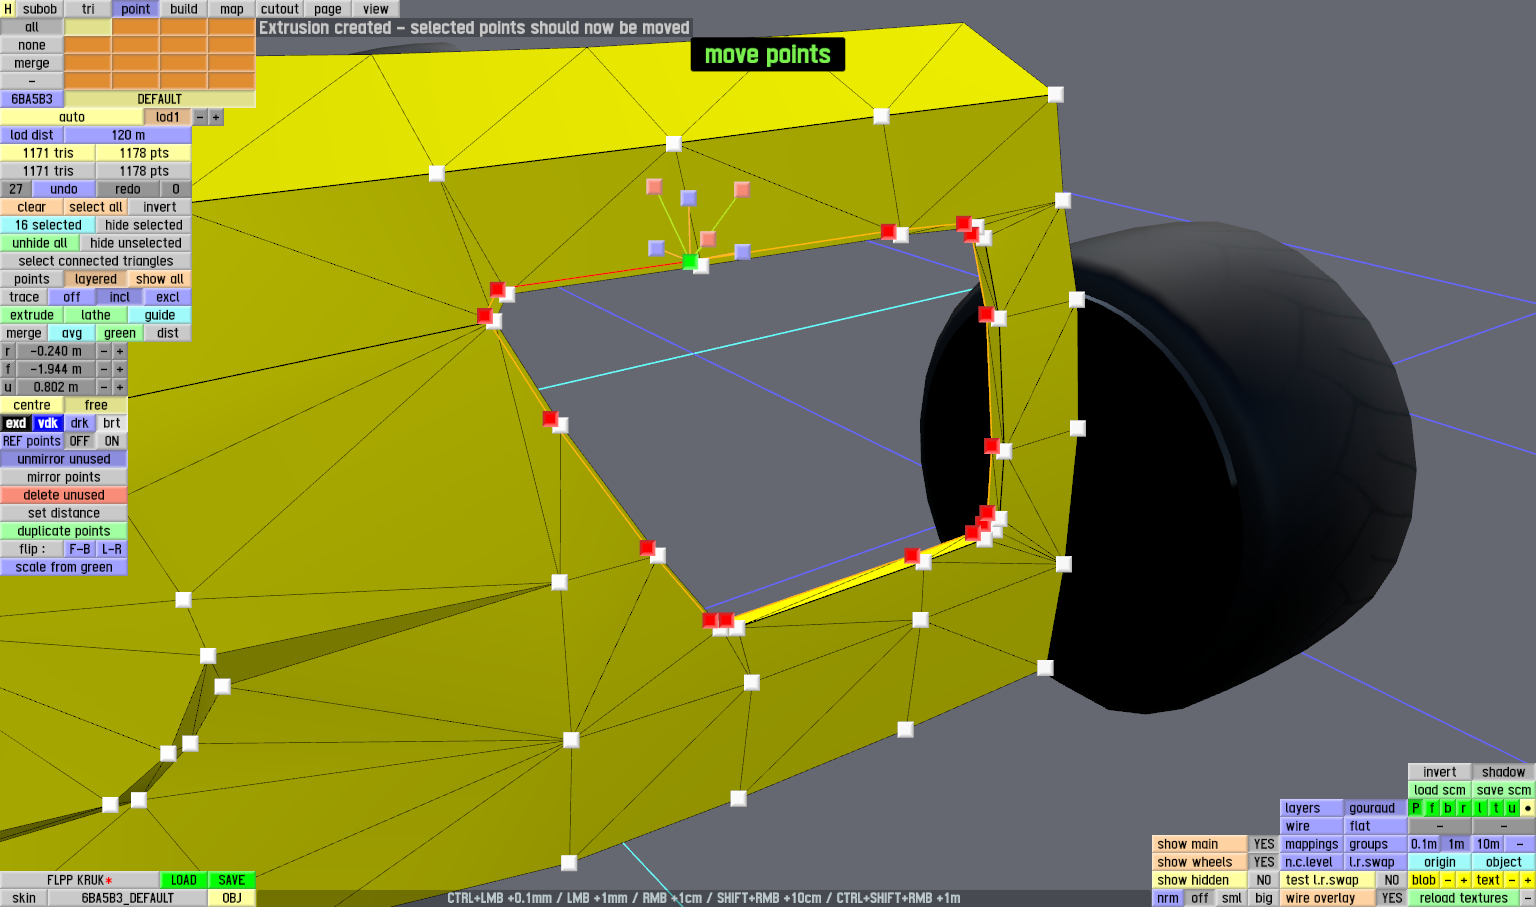Increase text size with plus button
The width and height of the screenshot is (1536, 907).
pyautogui.click(x=1527, y=880)
